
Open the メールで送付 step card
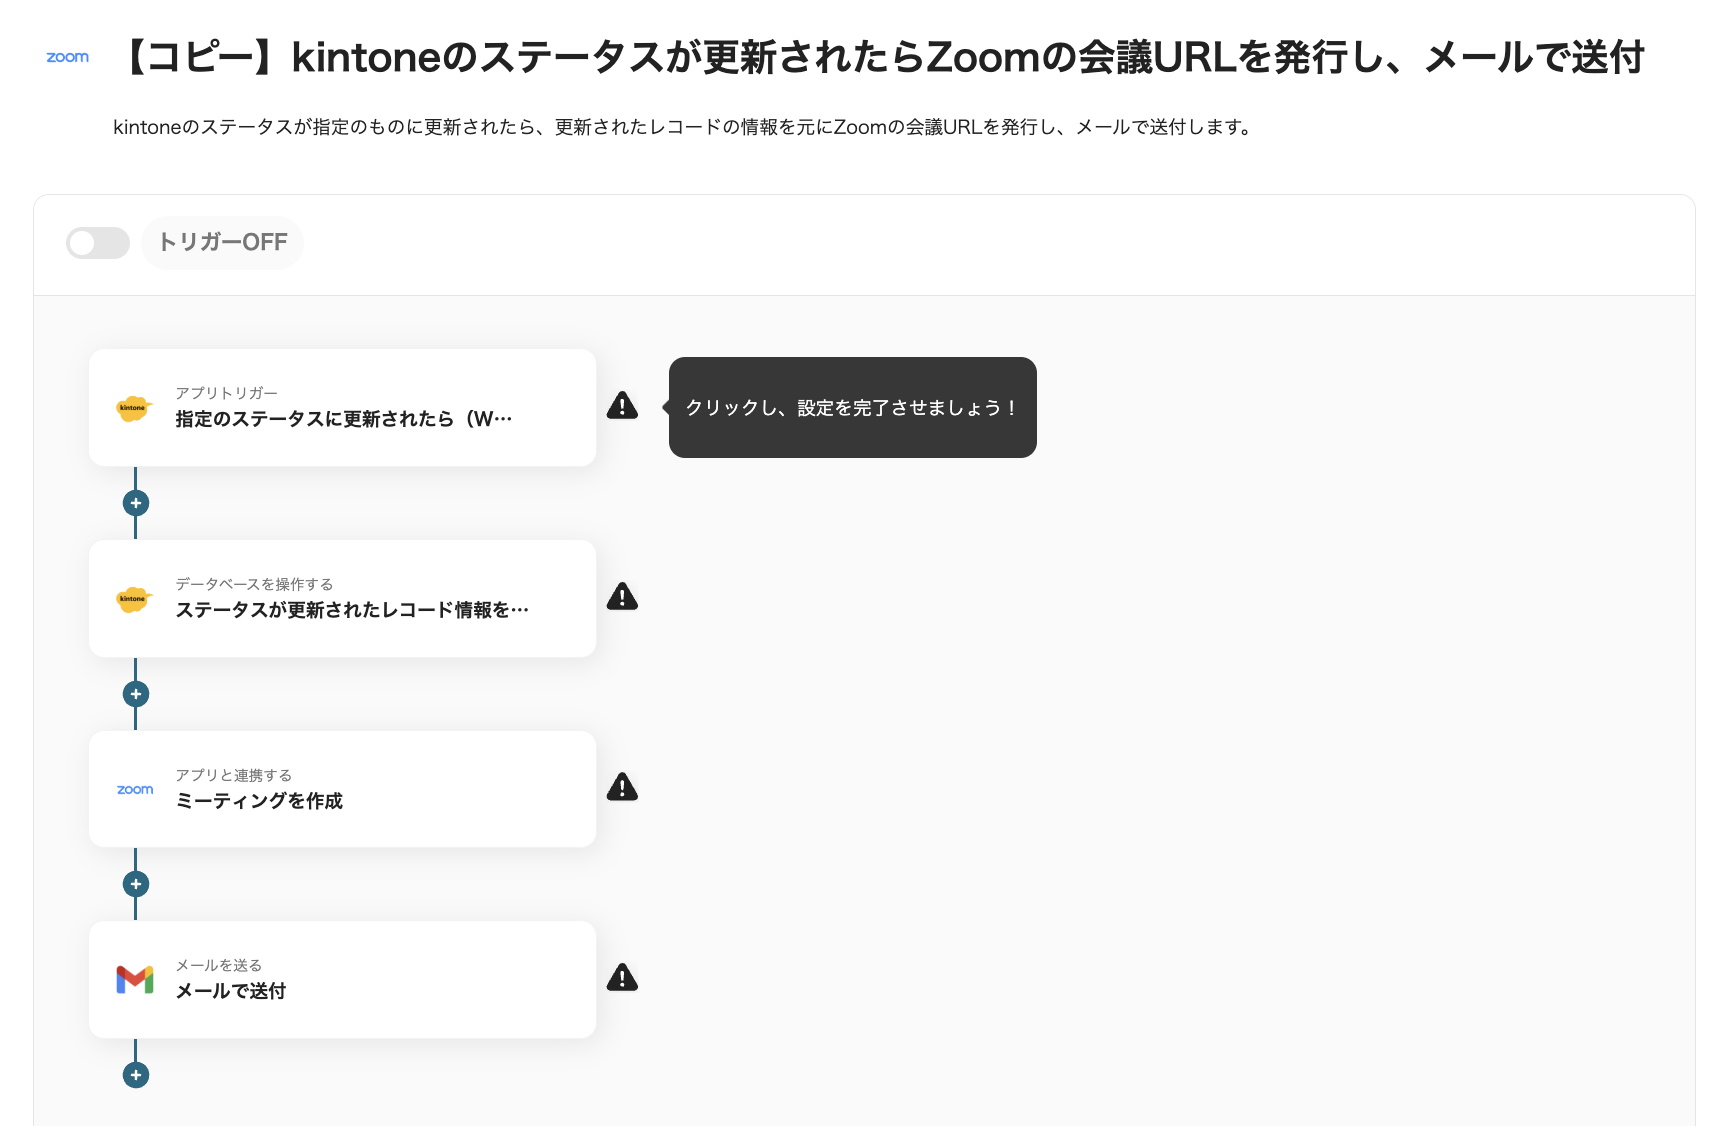343,980
